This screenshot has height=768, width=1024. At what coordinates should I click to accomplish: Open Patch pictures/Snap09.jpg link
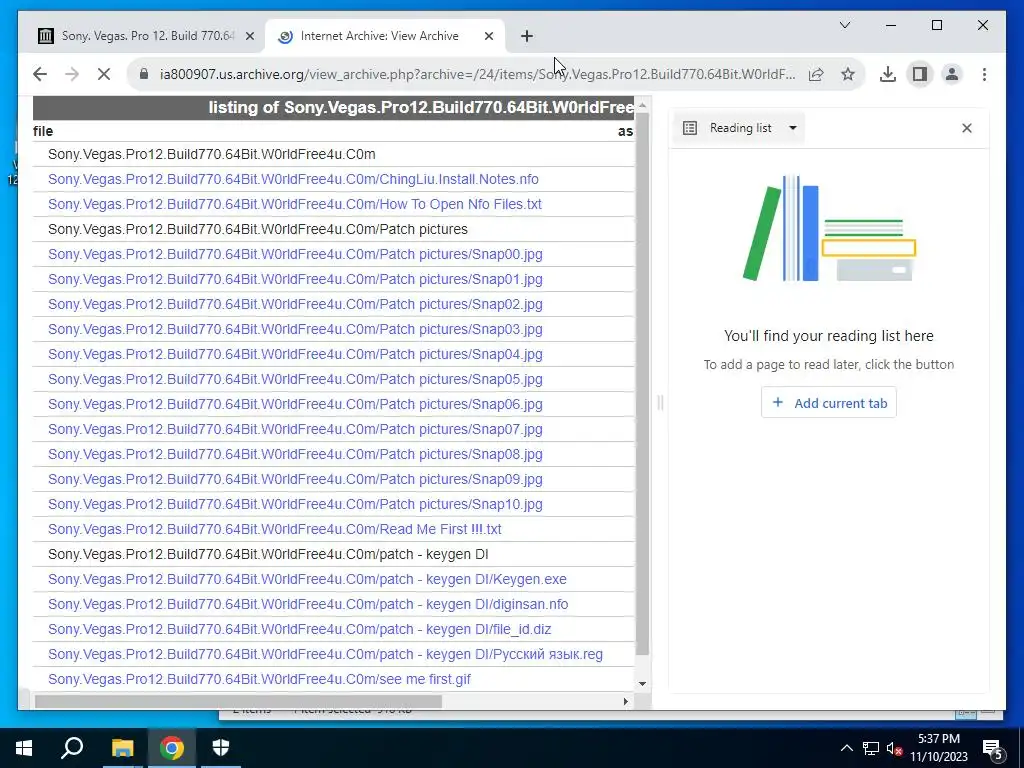click(295, 479)
